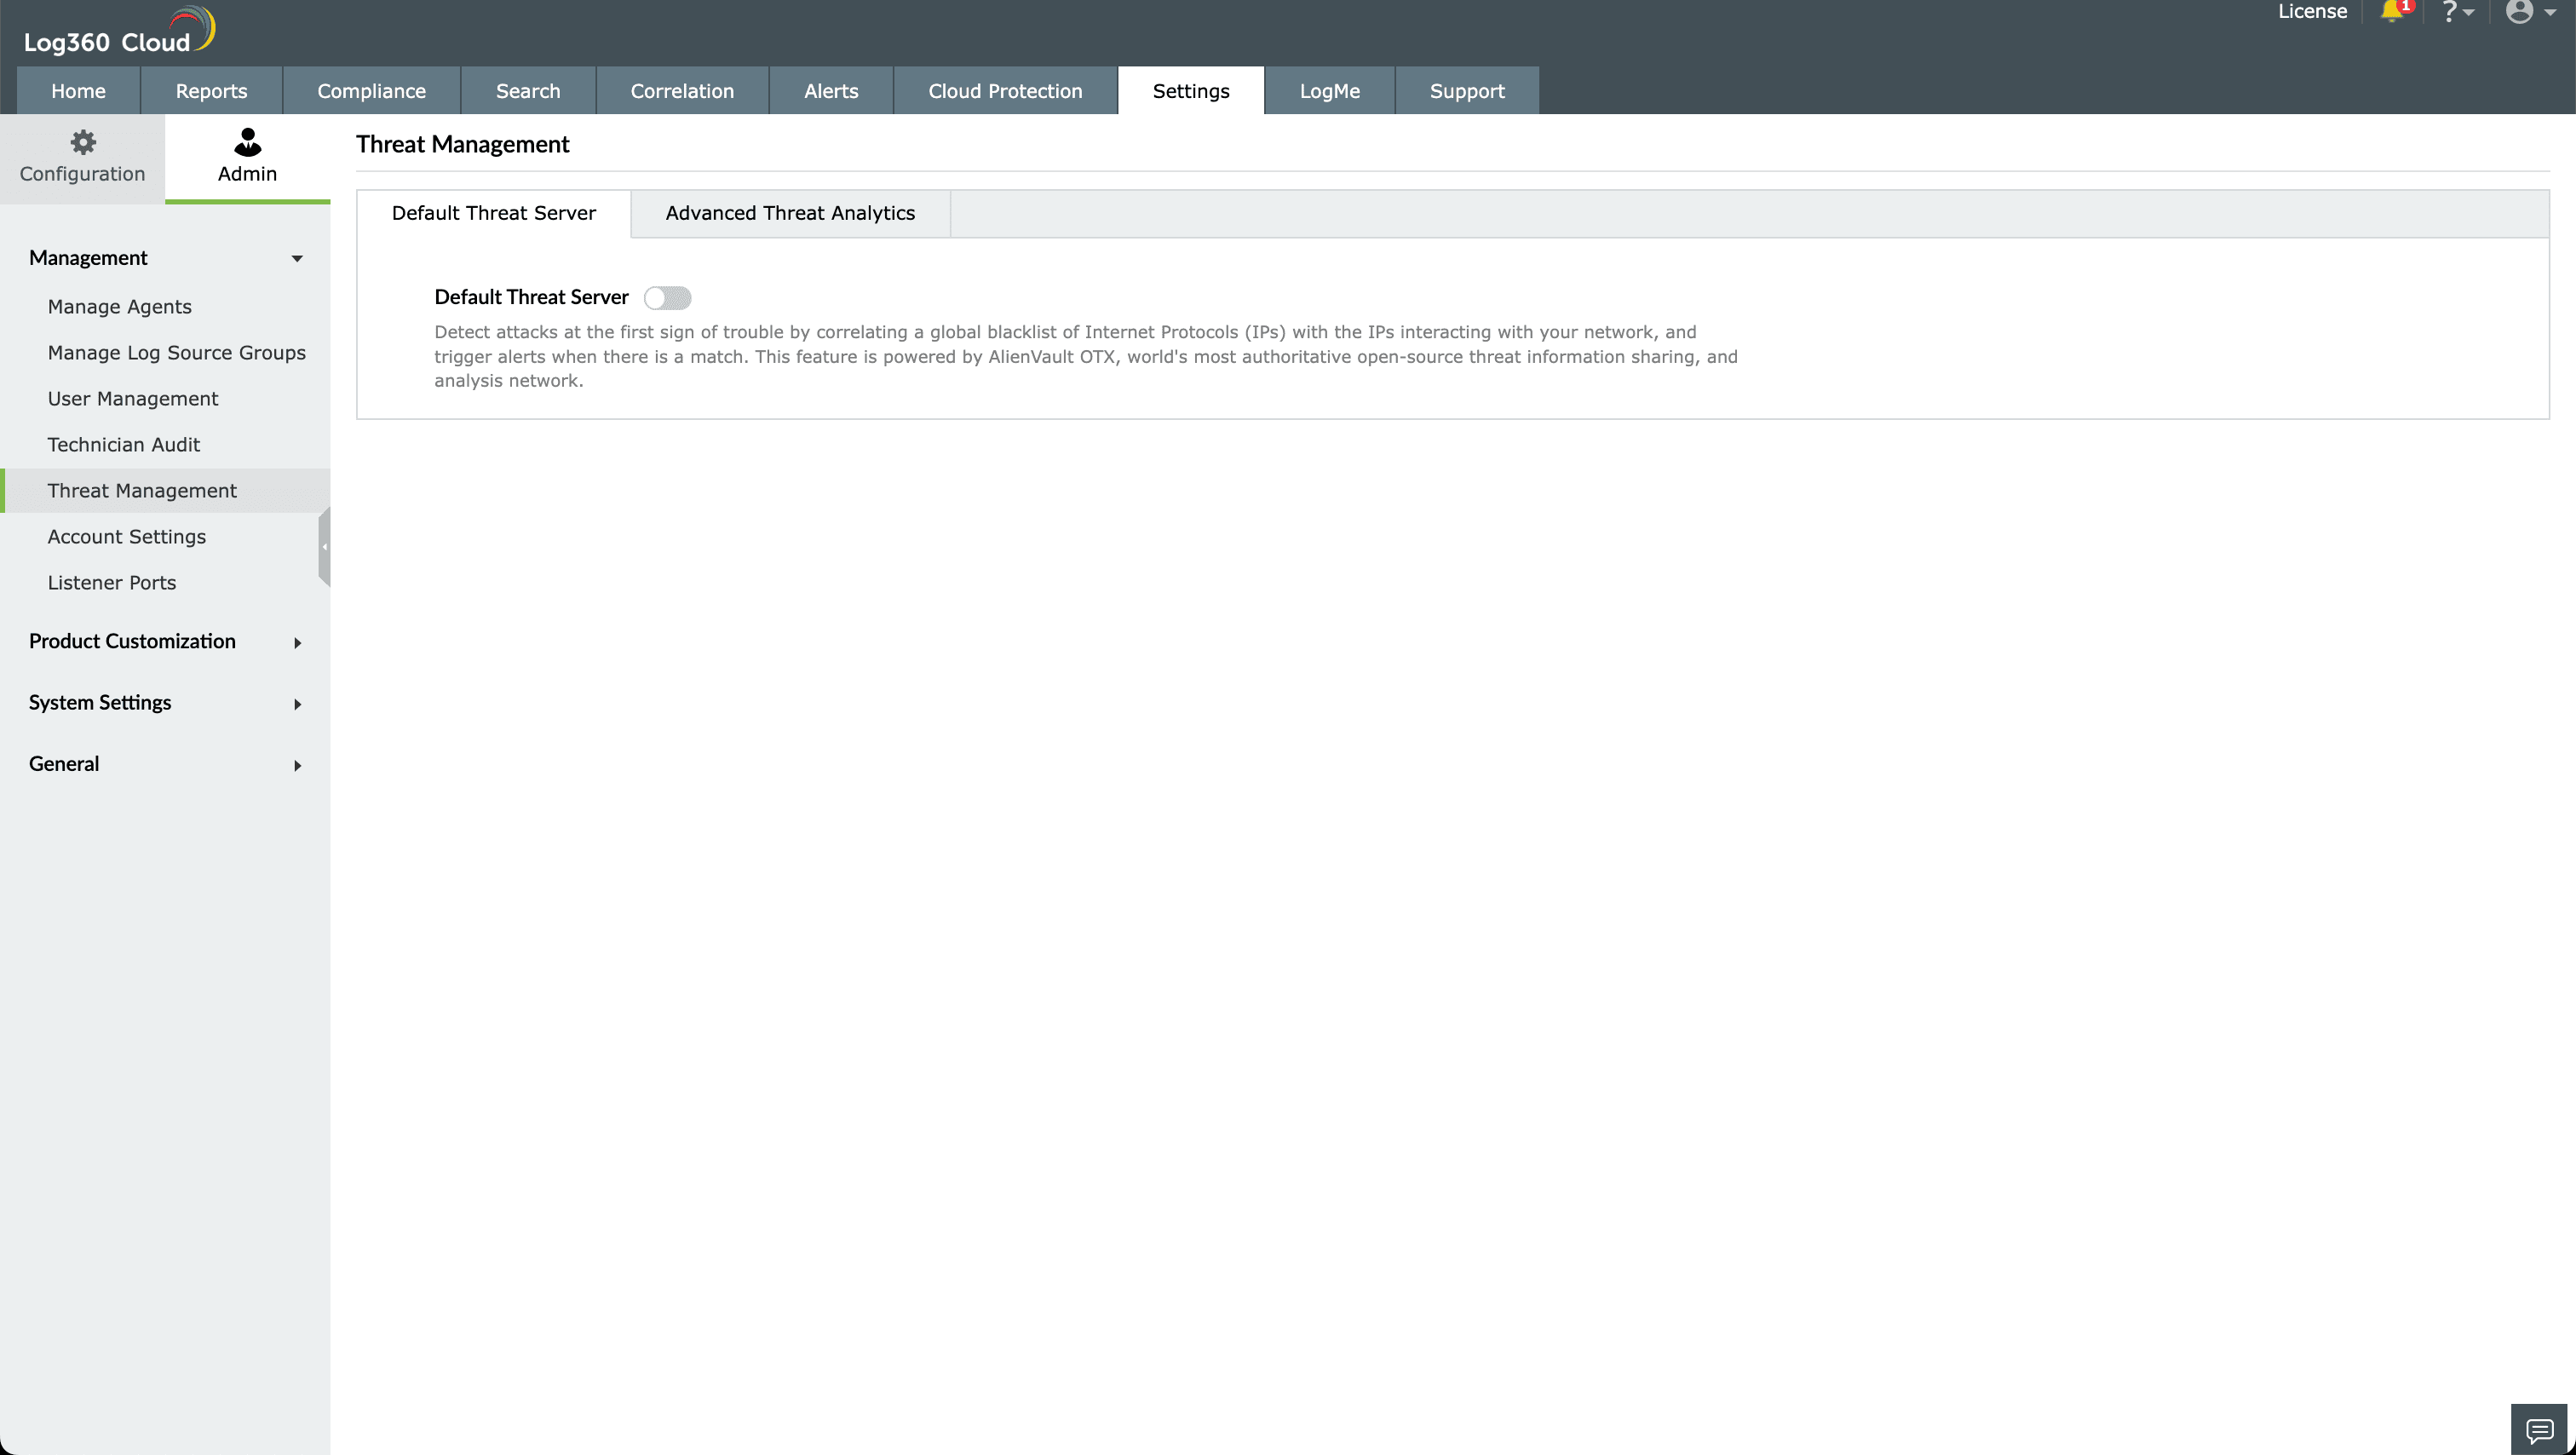Screen dimensions: 2576x1455
Task: Switch to Advanced Threat Analytics tab
Action: [x=790, y=213]
